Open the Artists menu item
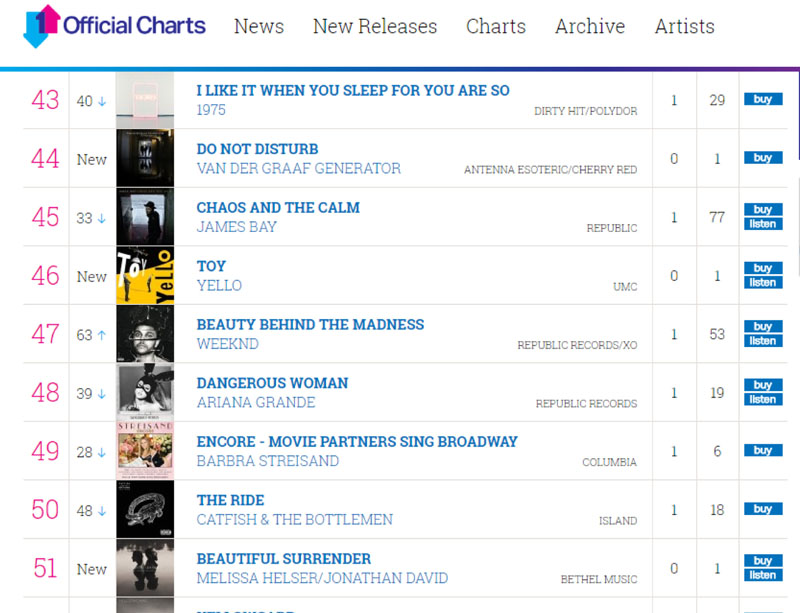The image size is (800, 613). click(x=685, y=27)
